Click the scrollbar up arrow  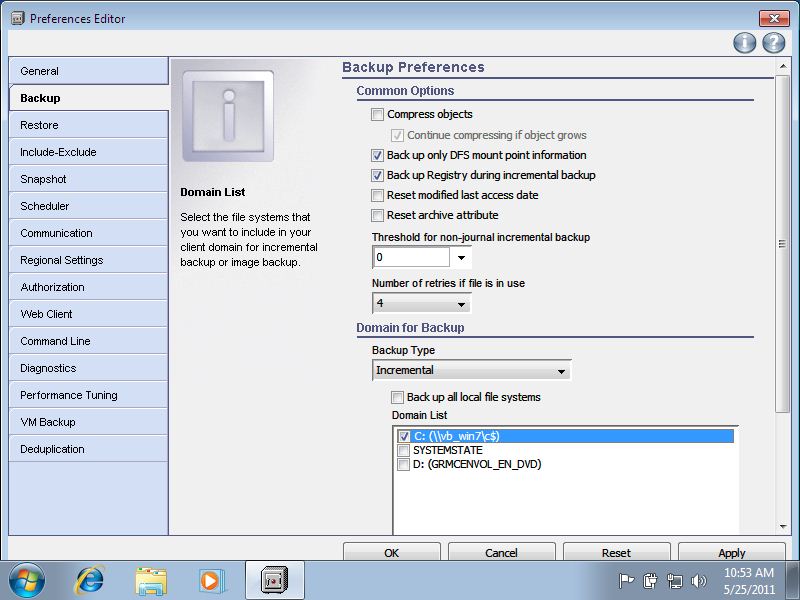(x=783, y=66)
